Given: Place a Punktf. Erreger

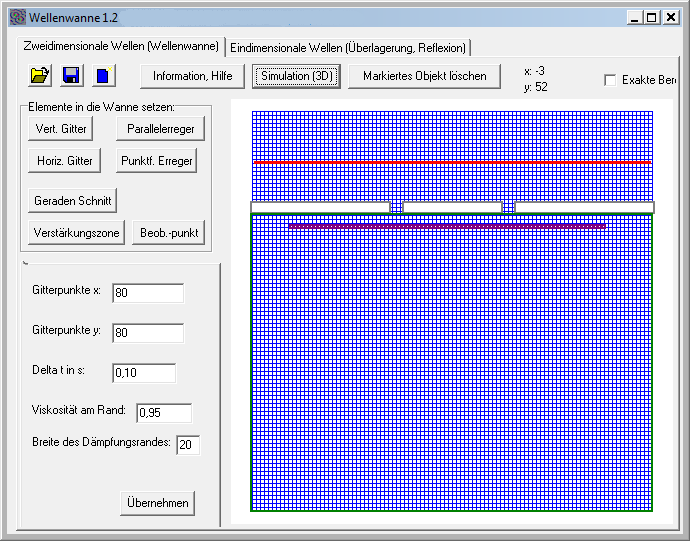Looking at the screenshot, I should coord(155,160).
